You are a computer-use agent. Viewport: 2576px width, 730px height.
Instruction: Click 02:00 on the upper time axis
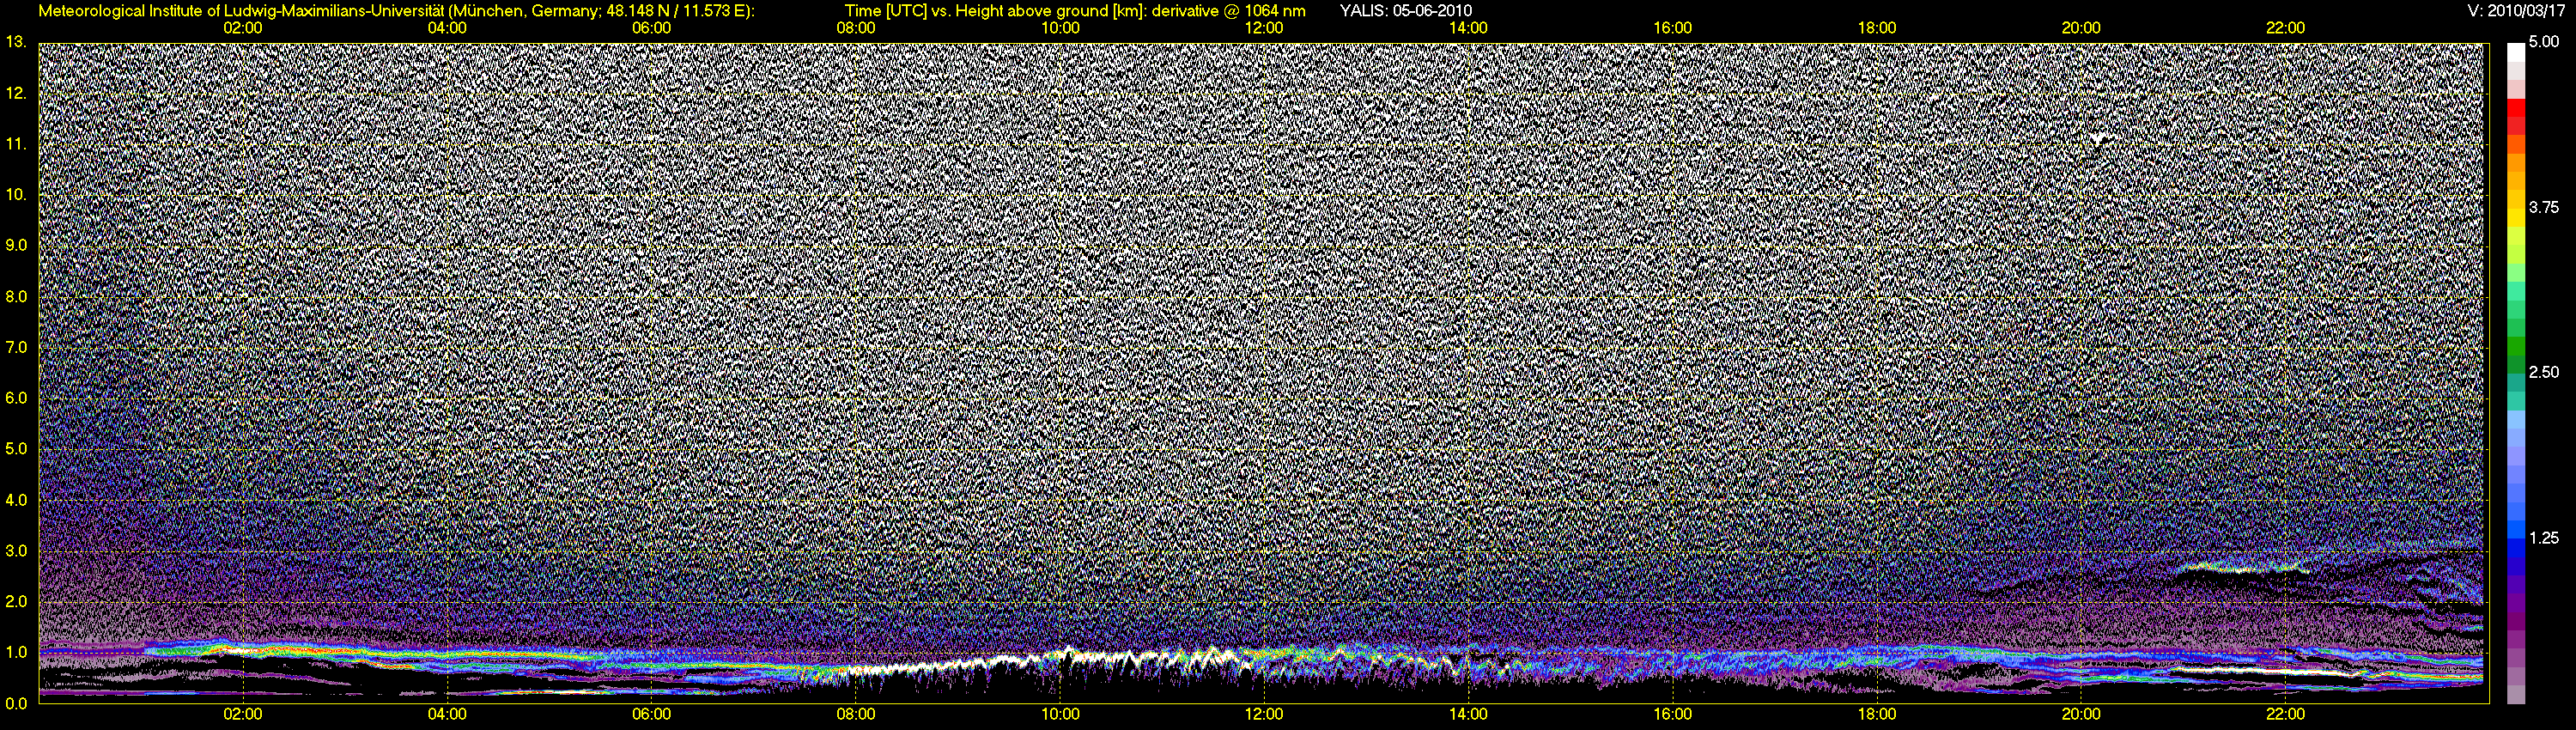point(243,28)
